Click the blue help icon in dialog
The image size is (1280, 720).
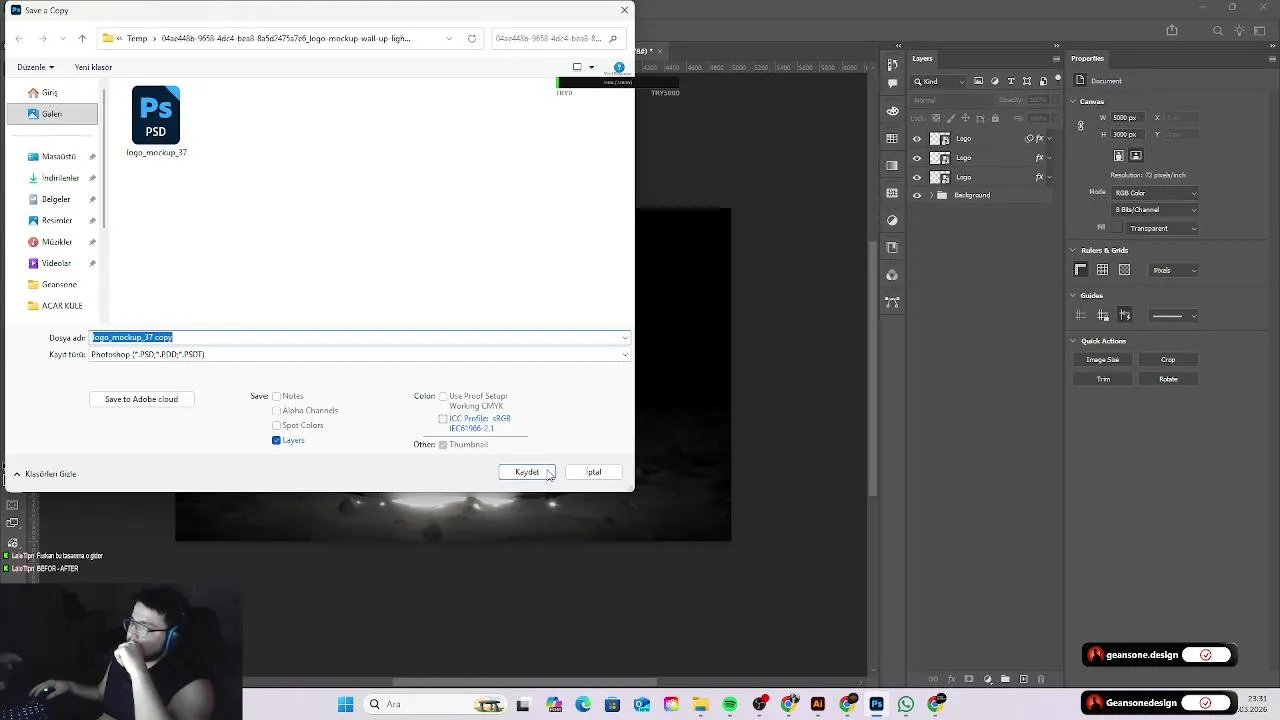pyautogui.click(x=619, y=67)
